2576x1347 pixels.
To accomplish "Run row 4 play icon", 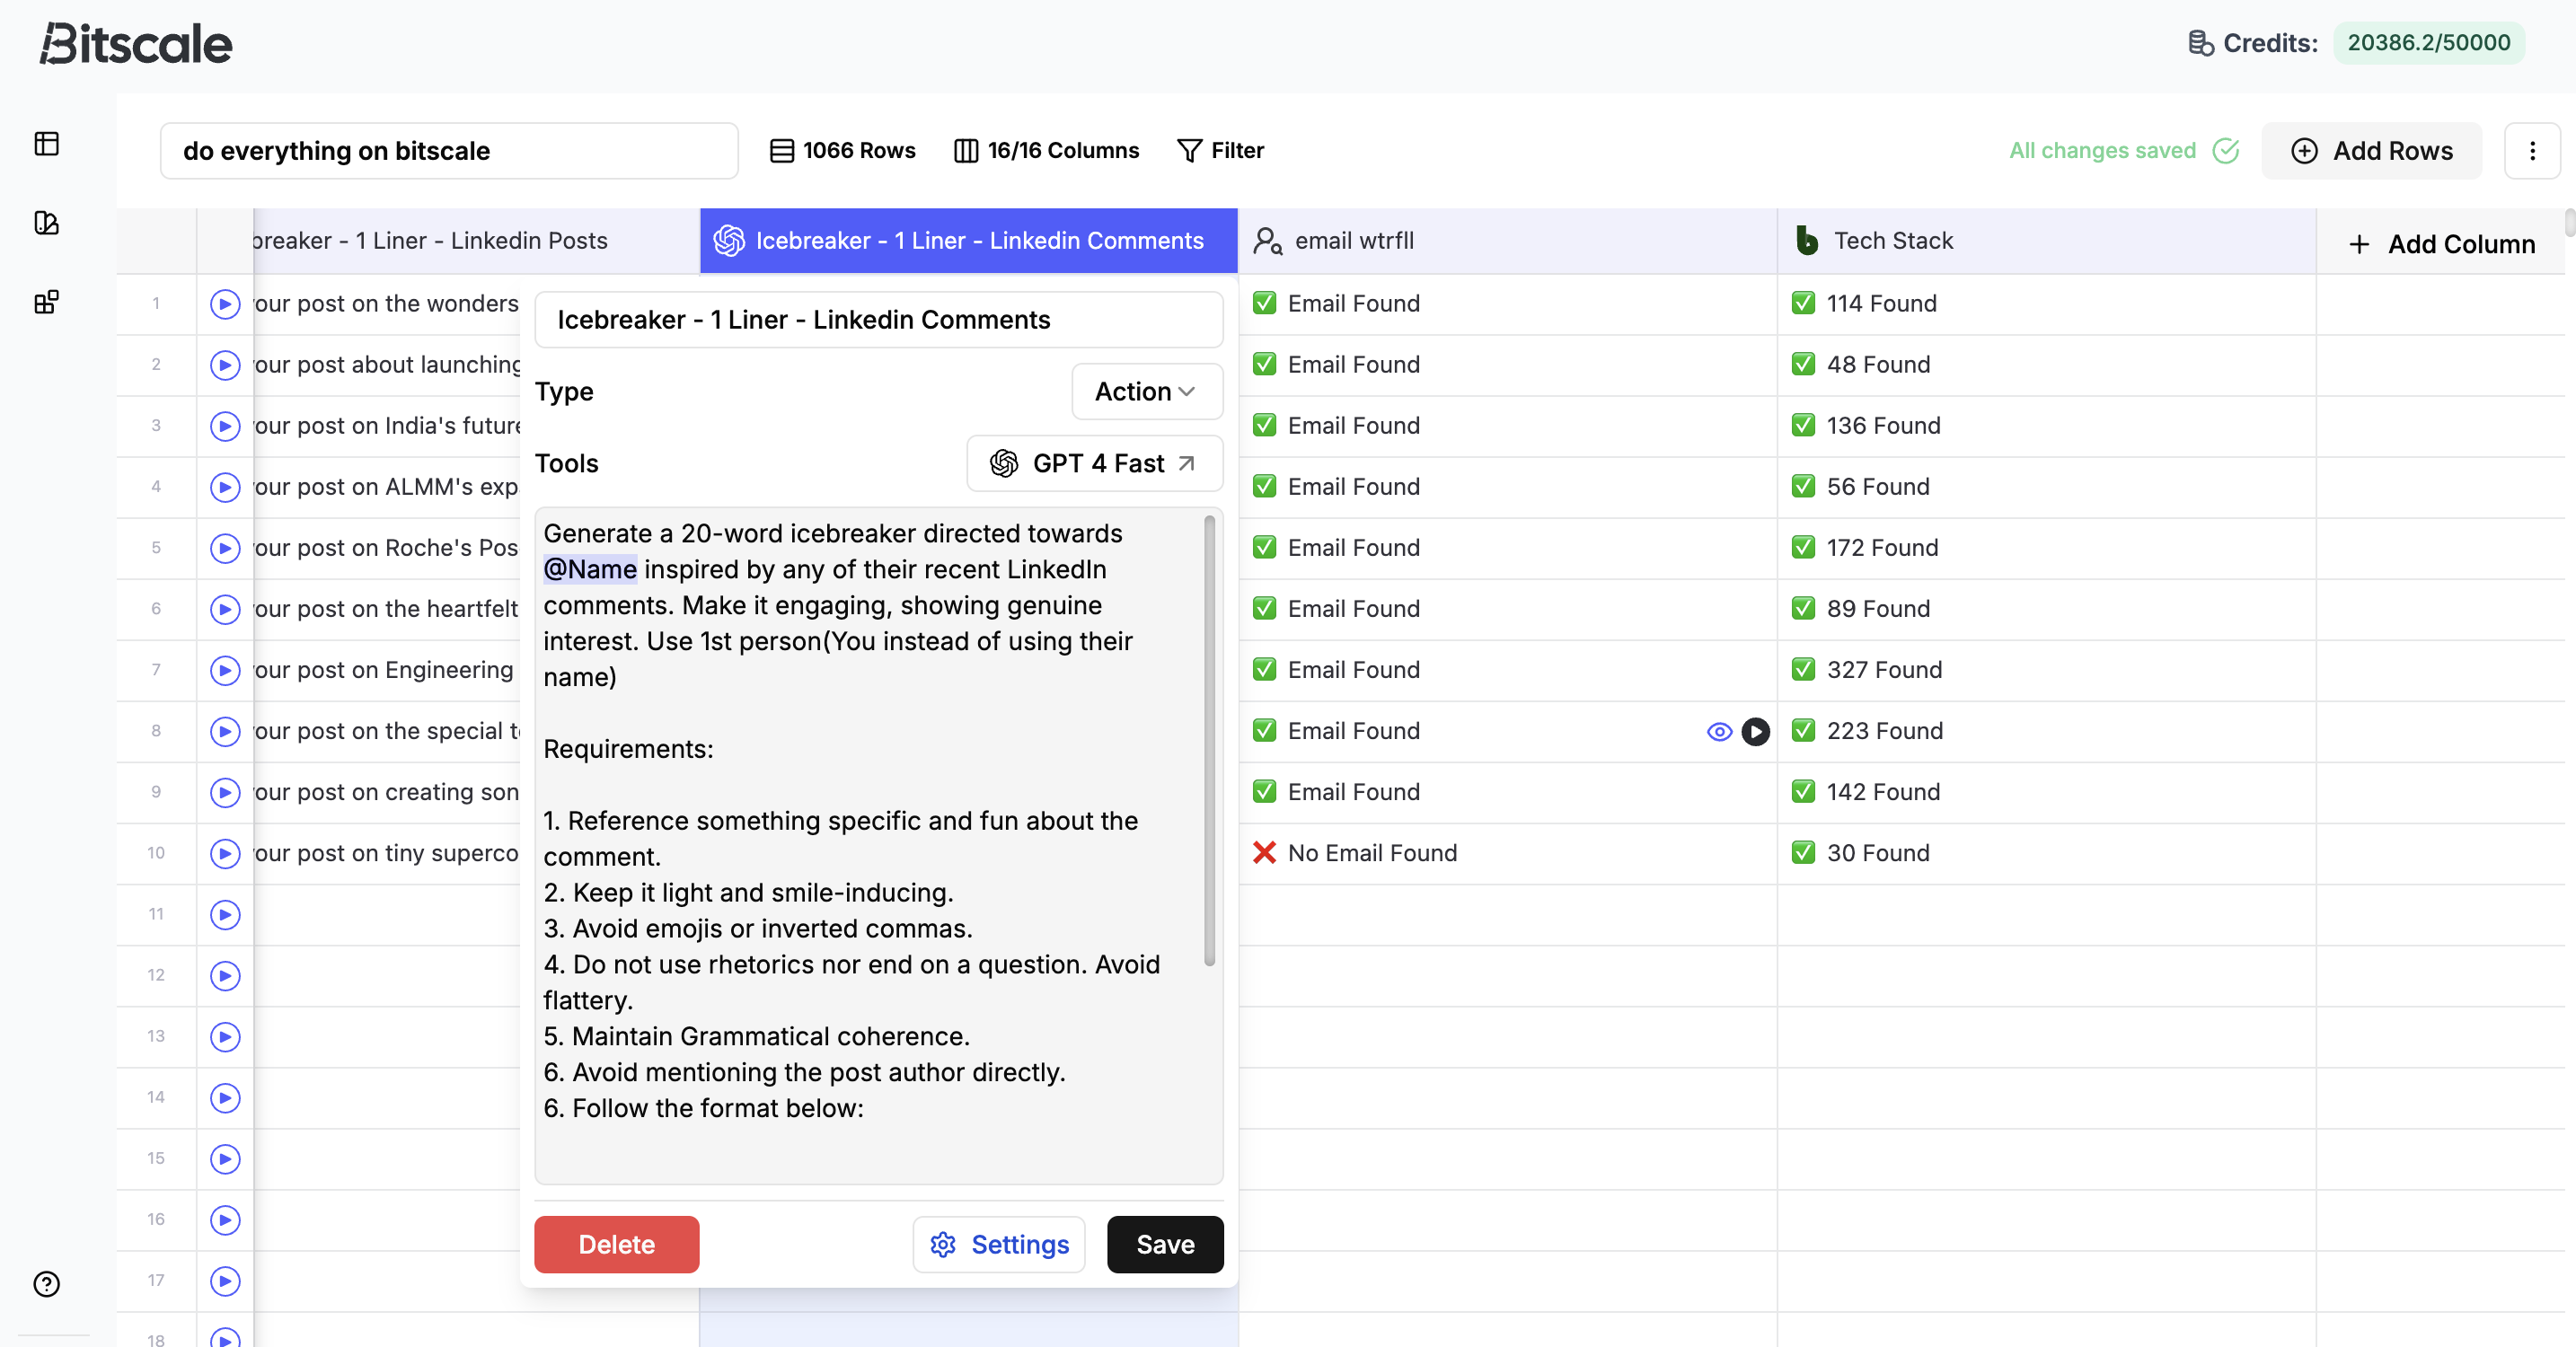I will tap(225, 487).
